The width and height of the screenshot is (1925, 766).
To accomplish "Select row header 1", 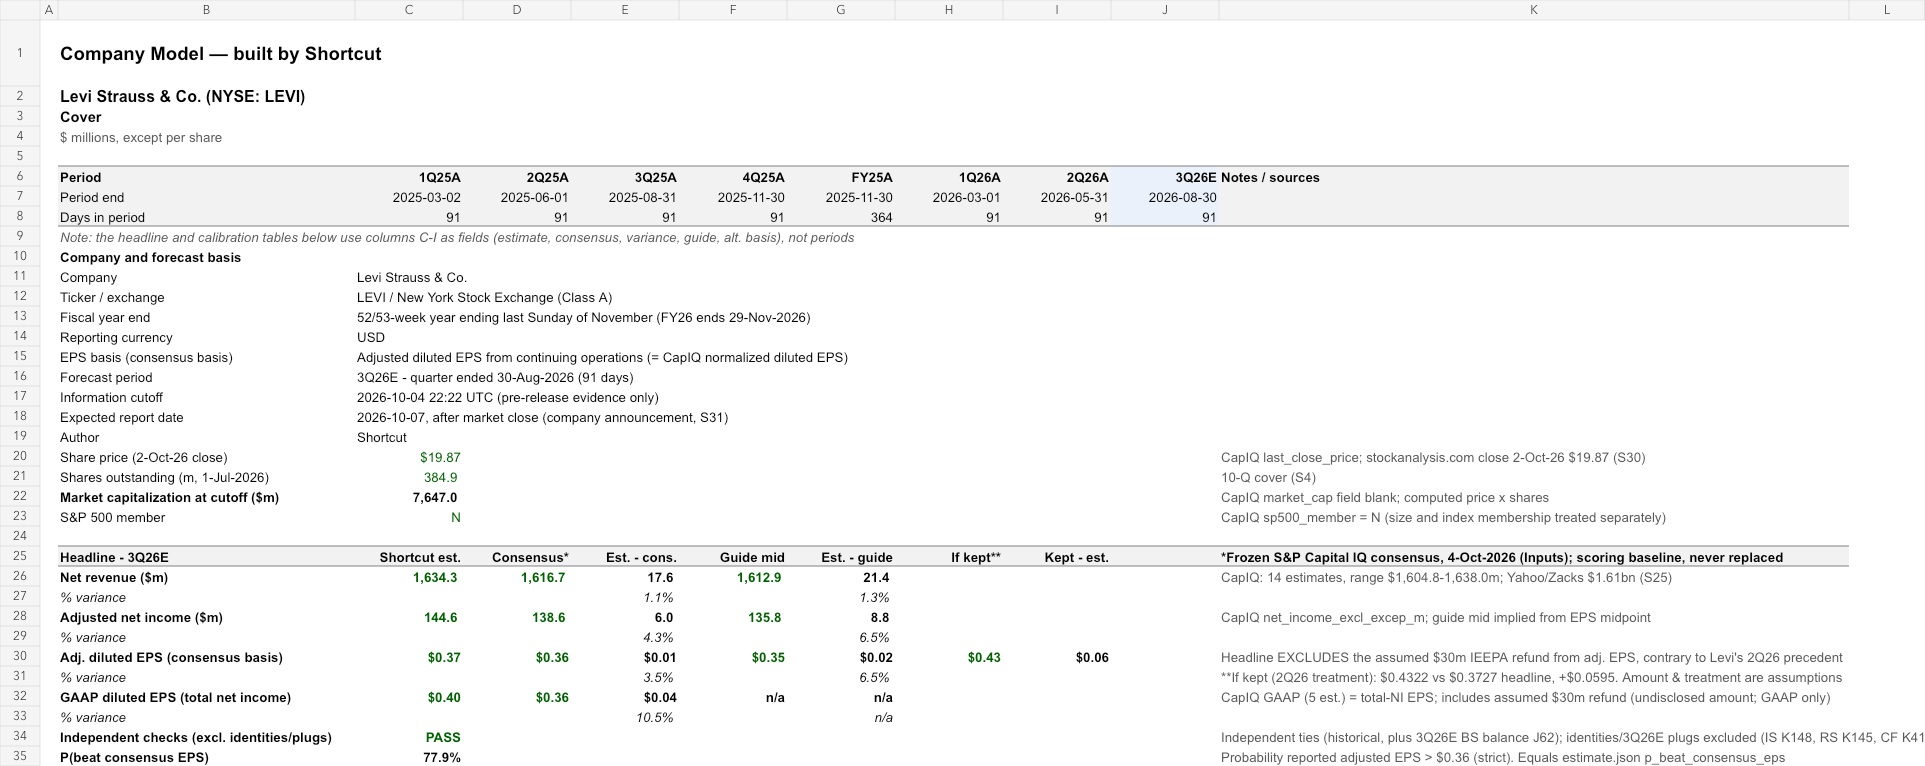I will 20,53.
